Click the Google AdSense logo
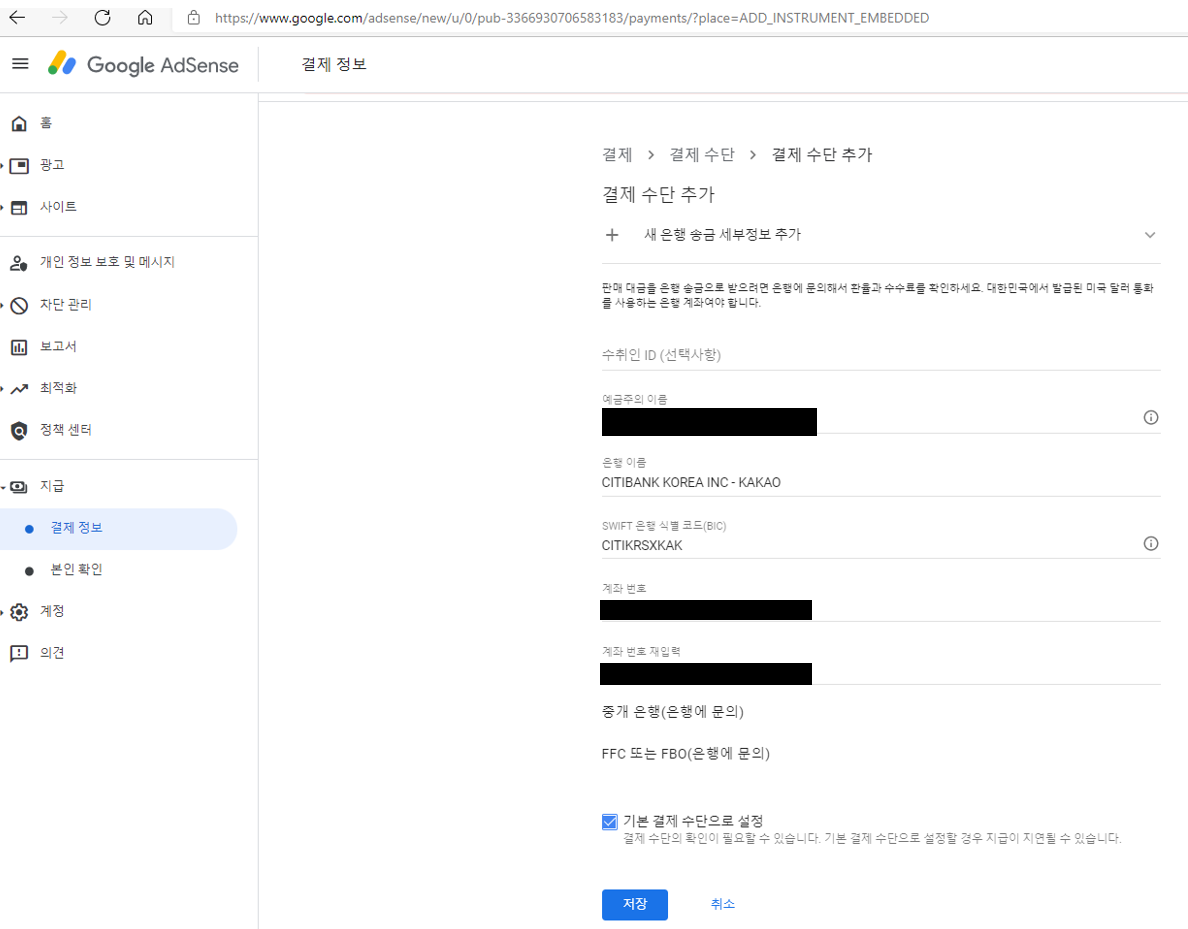Image resolution: width=1188 pixels, height=929 pixels. click(143, 64)
